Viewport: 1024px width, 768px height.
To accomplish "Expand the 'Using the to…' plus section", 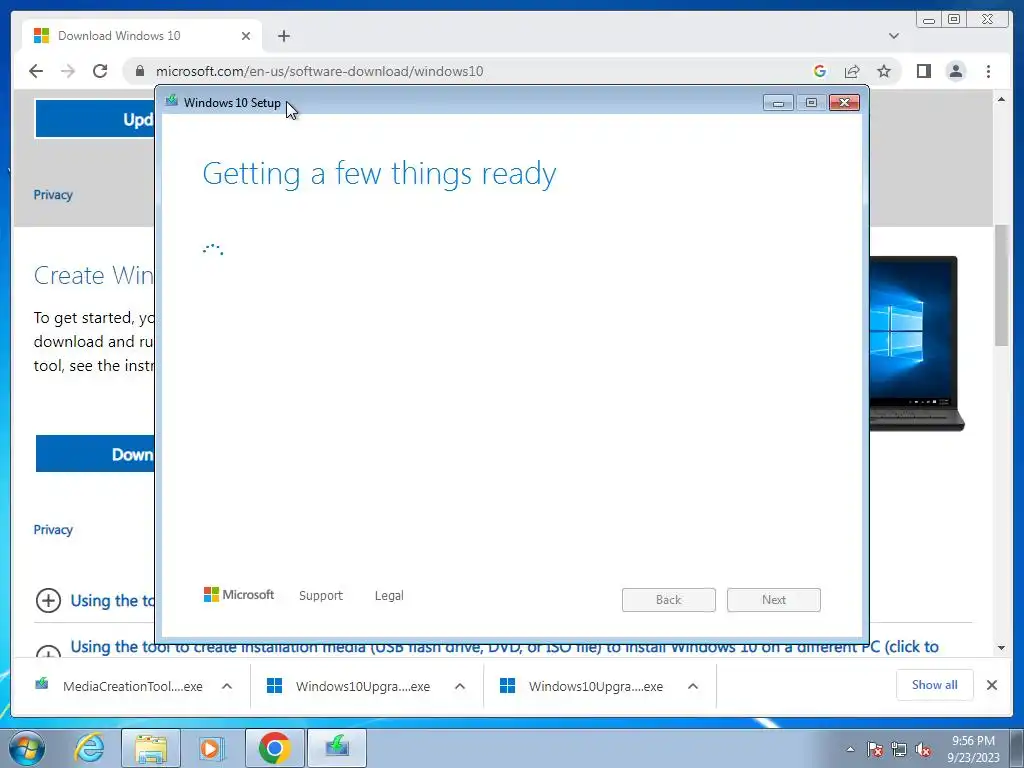I will point(48,600).
